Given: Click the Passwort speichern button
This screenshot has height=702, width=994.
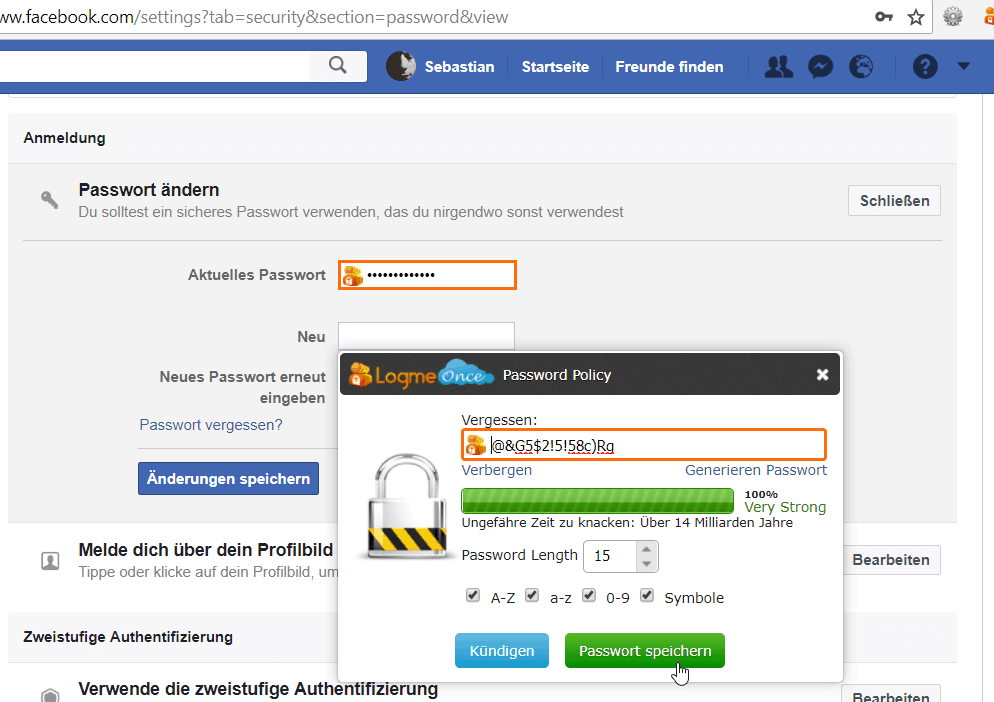Looking at the screenshot, I should [x=645, y=651].
